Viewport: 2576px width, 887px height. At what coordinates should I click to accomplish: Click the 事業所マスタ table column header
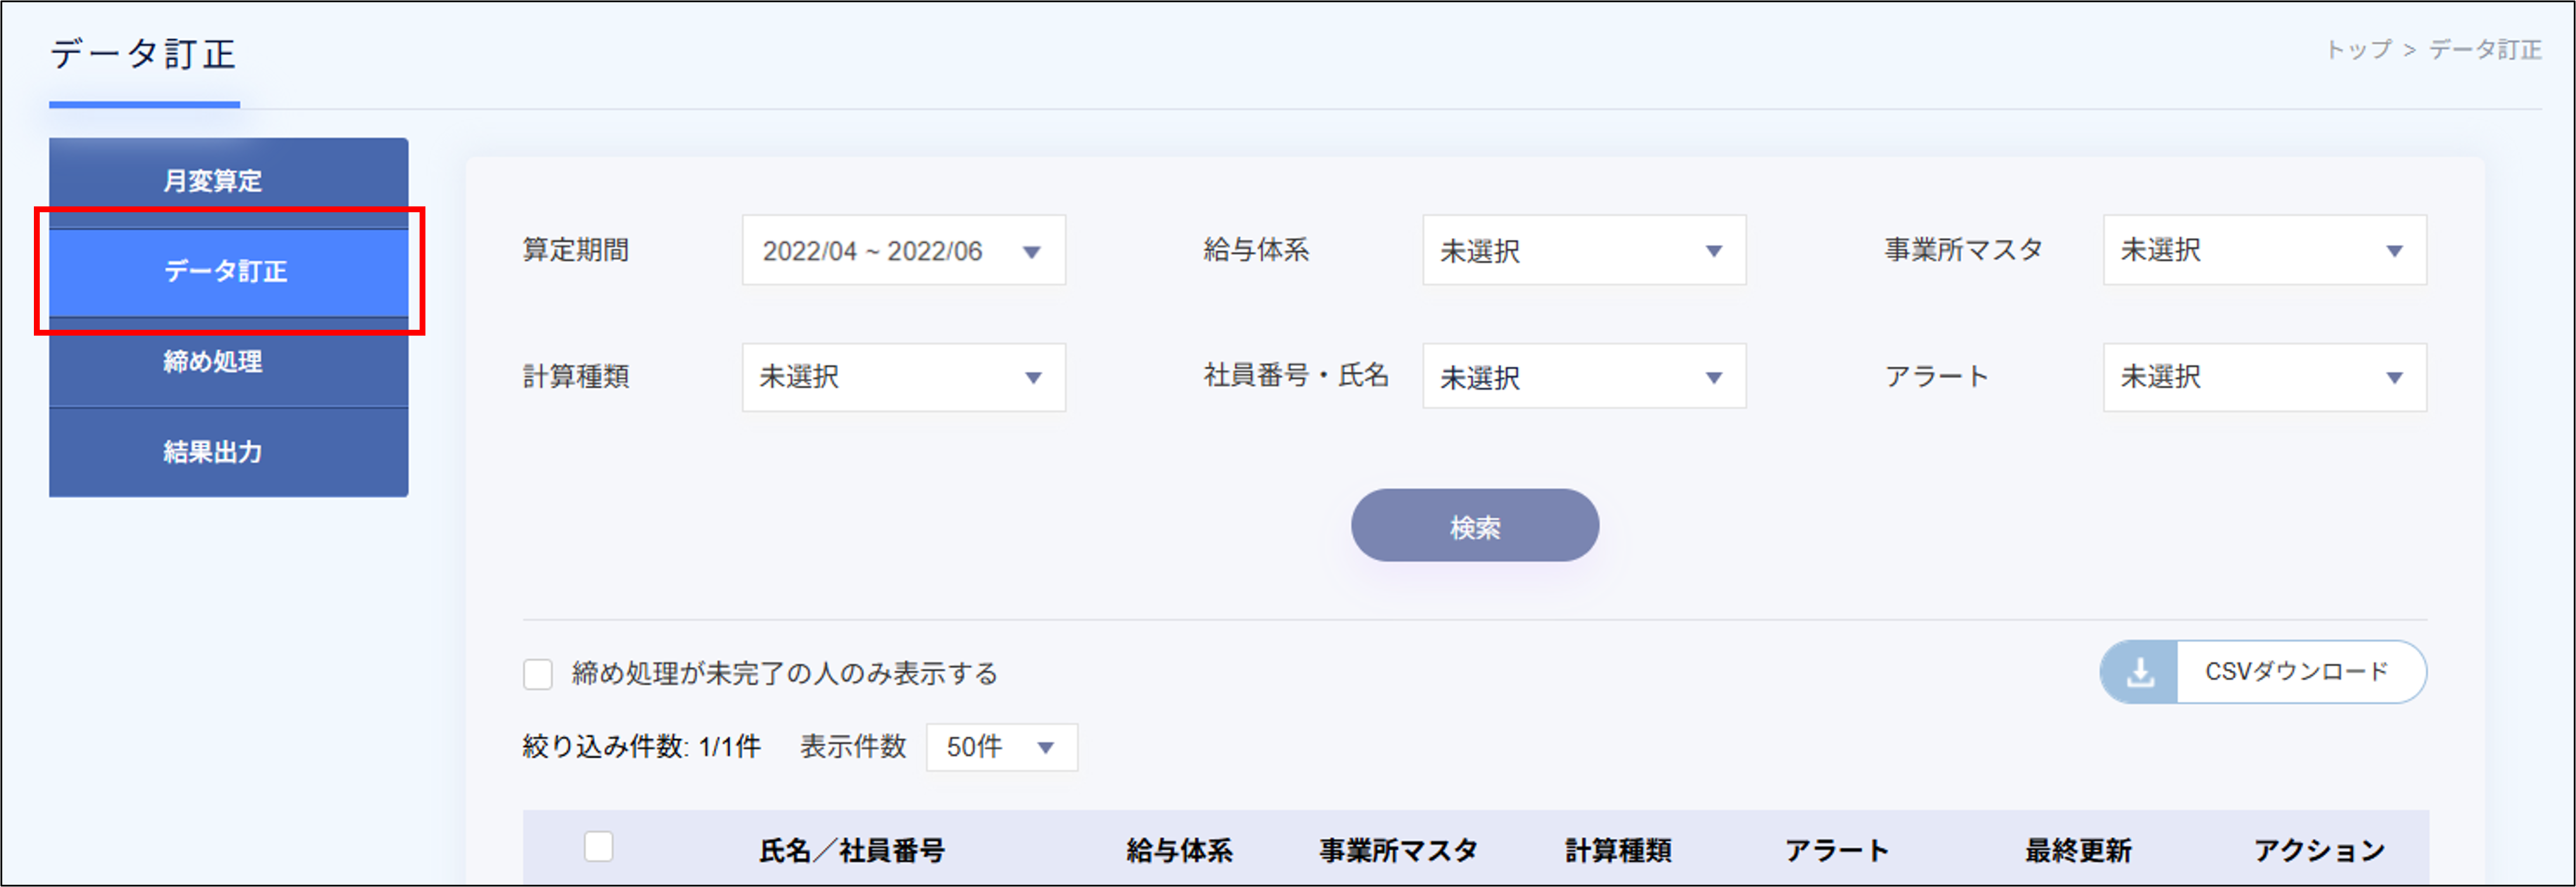(x=1398, y=851)
